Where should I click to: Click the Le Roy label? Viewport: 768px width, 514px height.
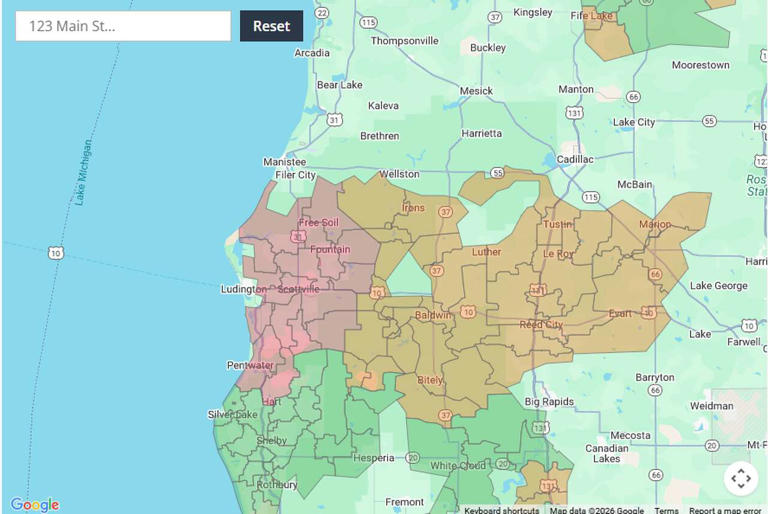click(558, 254)
